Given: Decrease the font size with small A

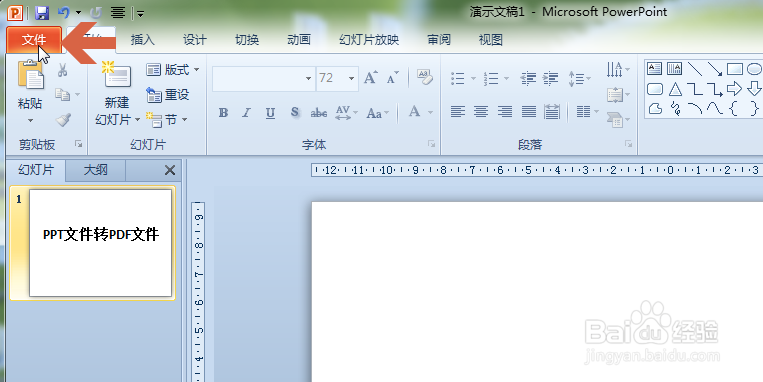Looking at the screenshot, I should (x=392, y=77).
